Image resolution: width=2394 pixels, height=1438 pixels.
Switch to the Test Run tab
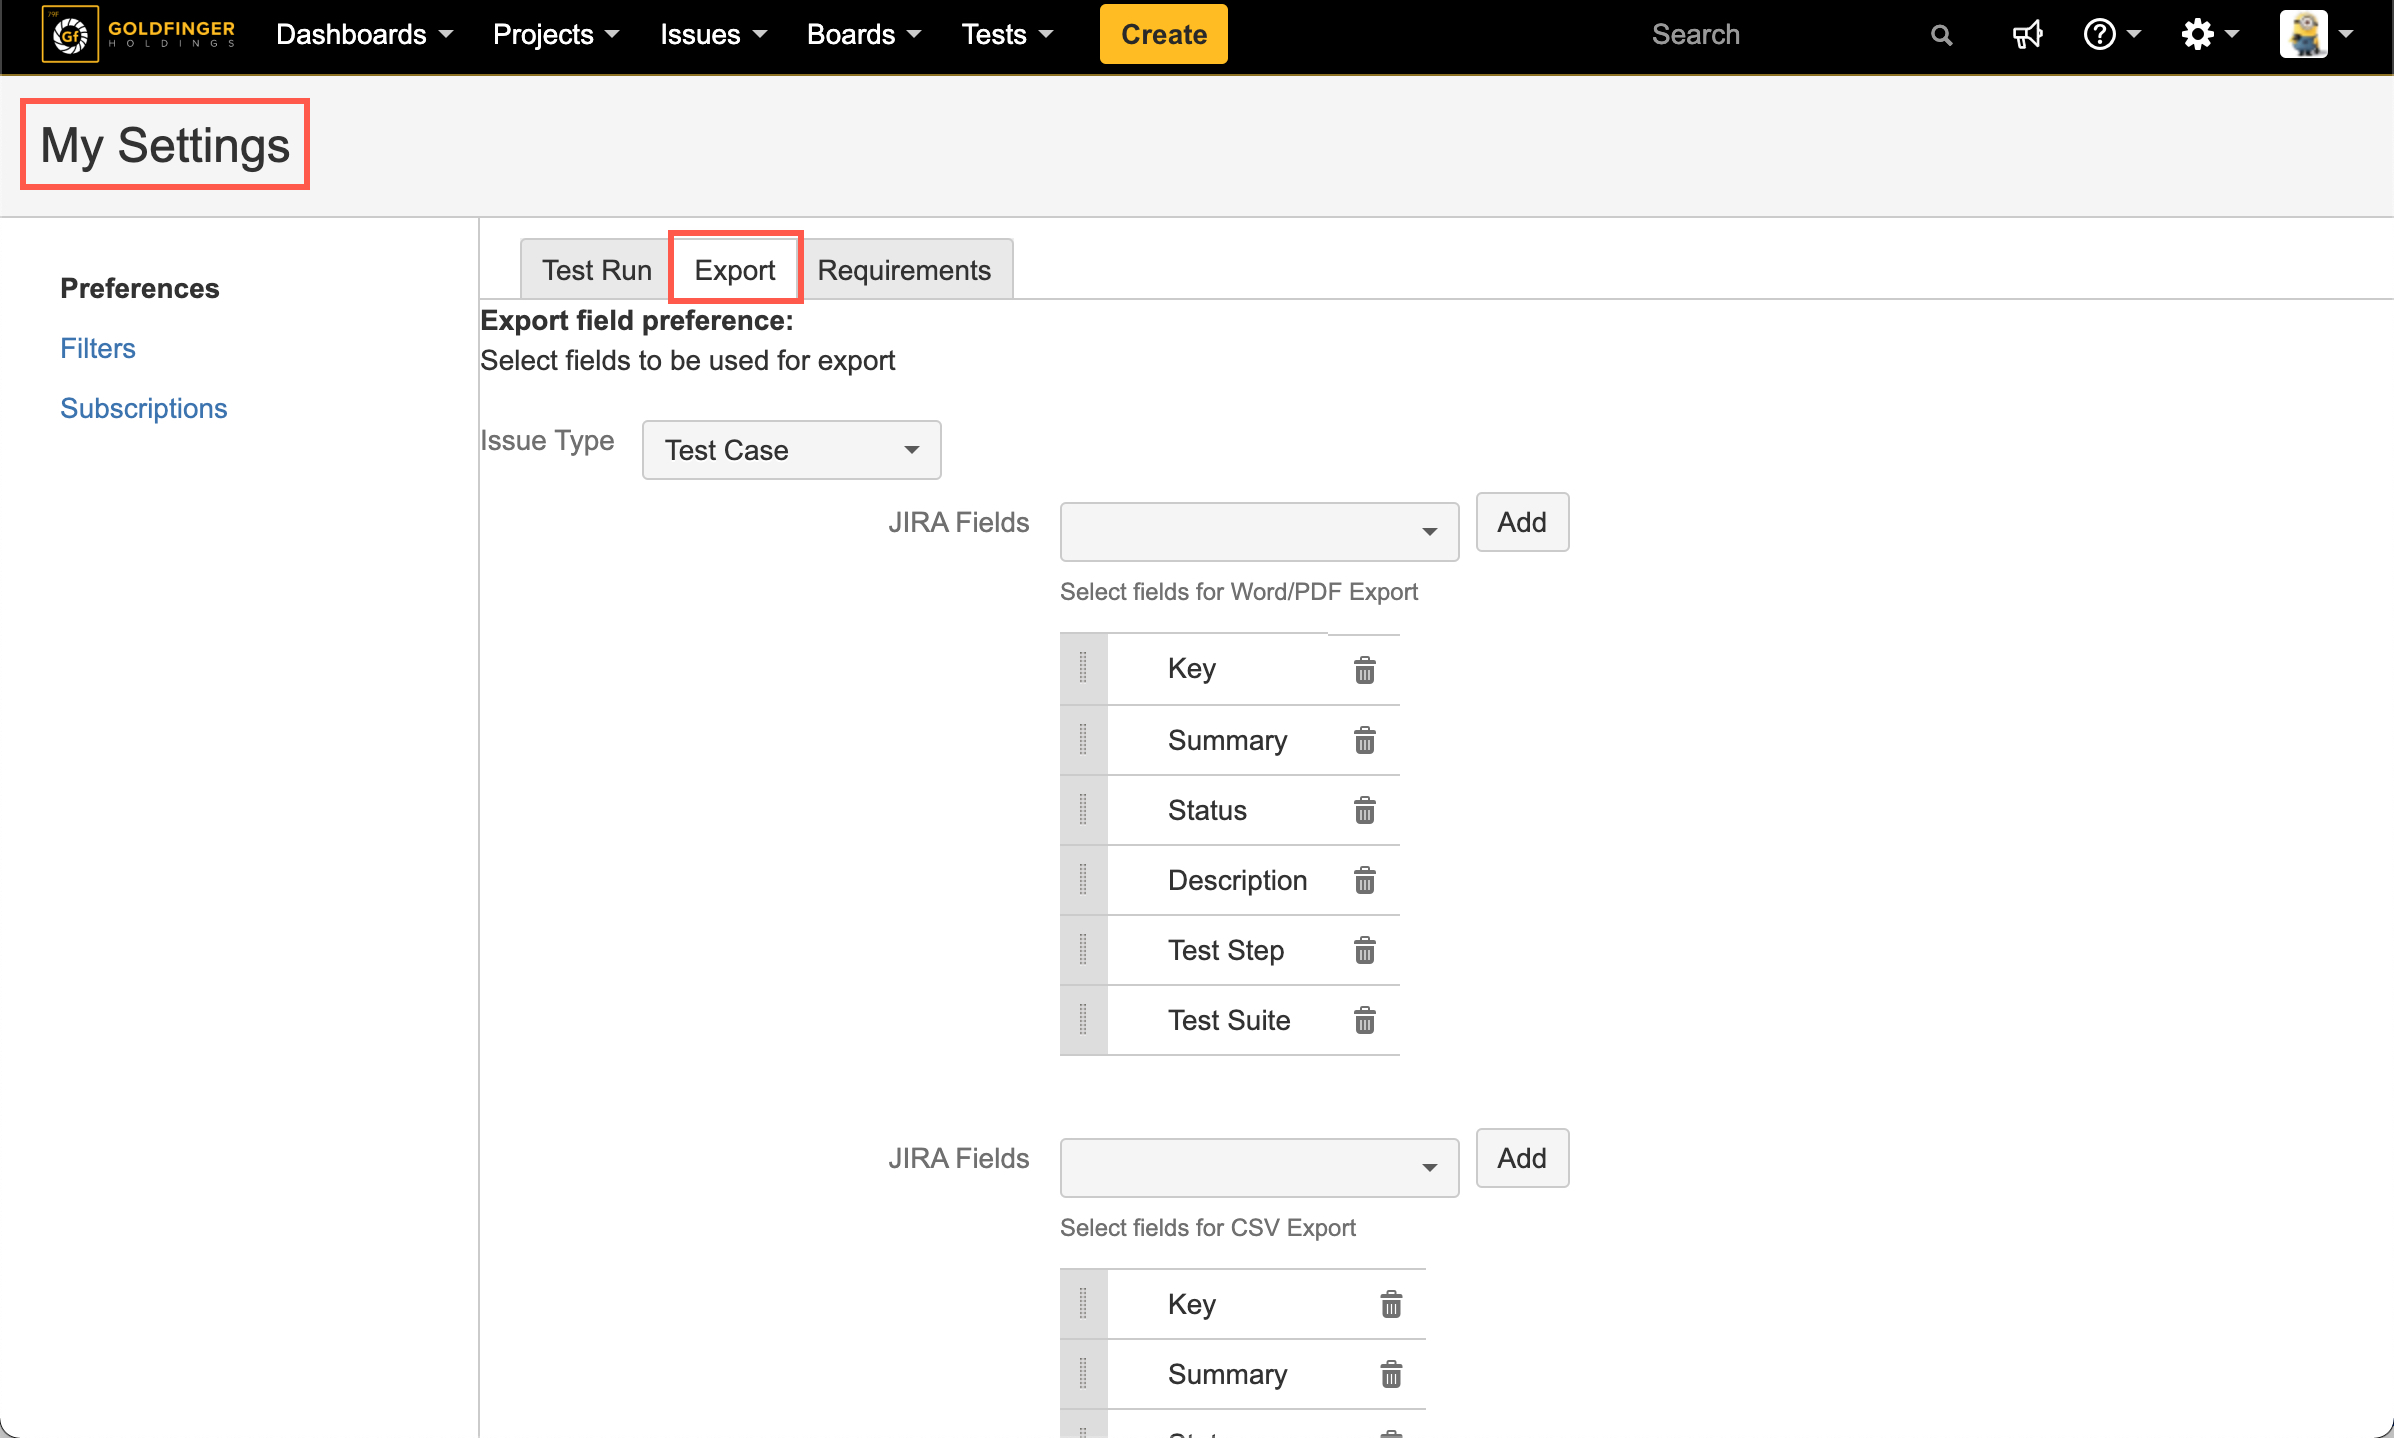tap(596, 270)
